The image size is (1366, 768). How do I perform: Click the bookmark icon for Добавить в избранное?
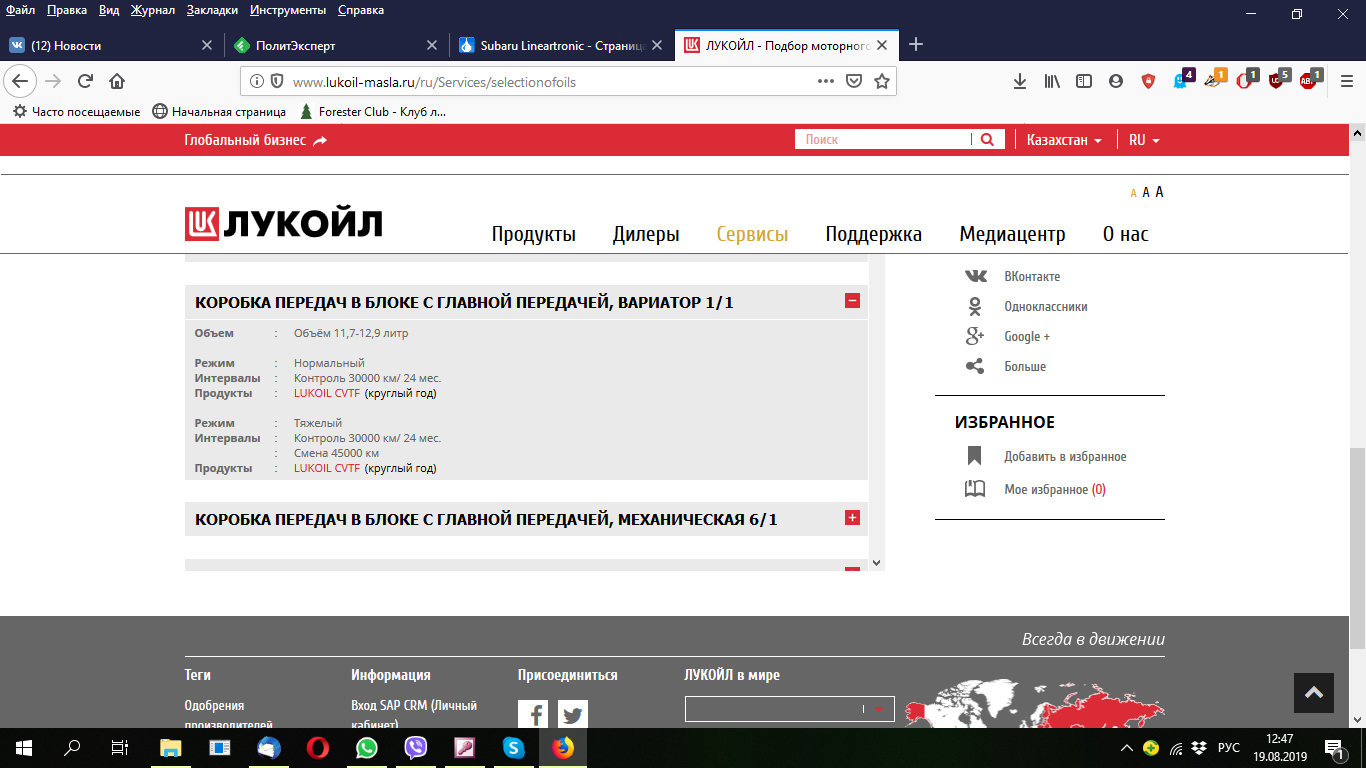(x=975, y=456)
